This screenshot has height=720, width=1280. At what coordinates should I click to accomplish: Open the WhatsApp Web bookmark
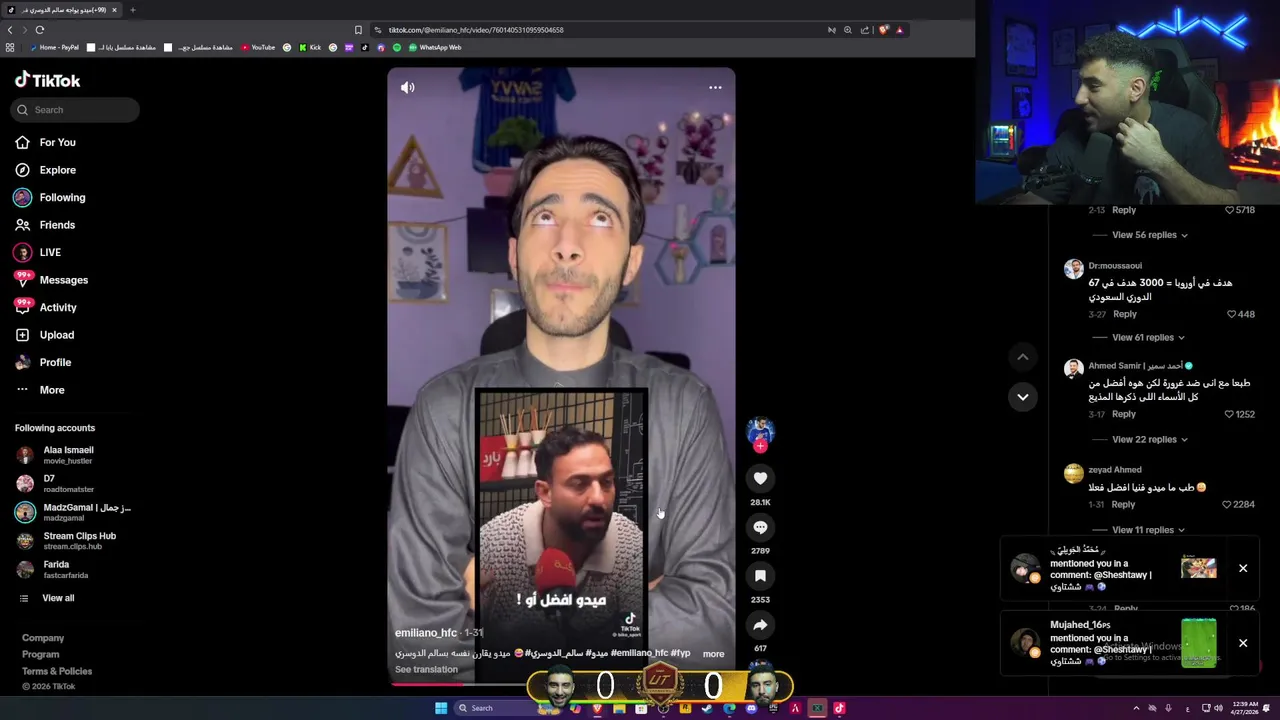pyautogui.click(x=434, y=47)
